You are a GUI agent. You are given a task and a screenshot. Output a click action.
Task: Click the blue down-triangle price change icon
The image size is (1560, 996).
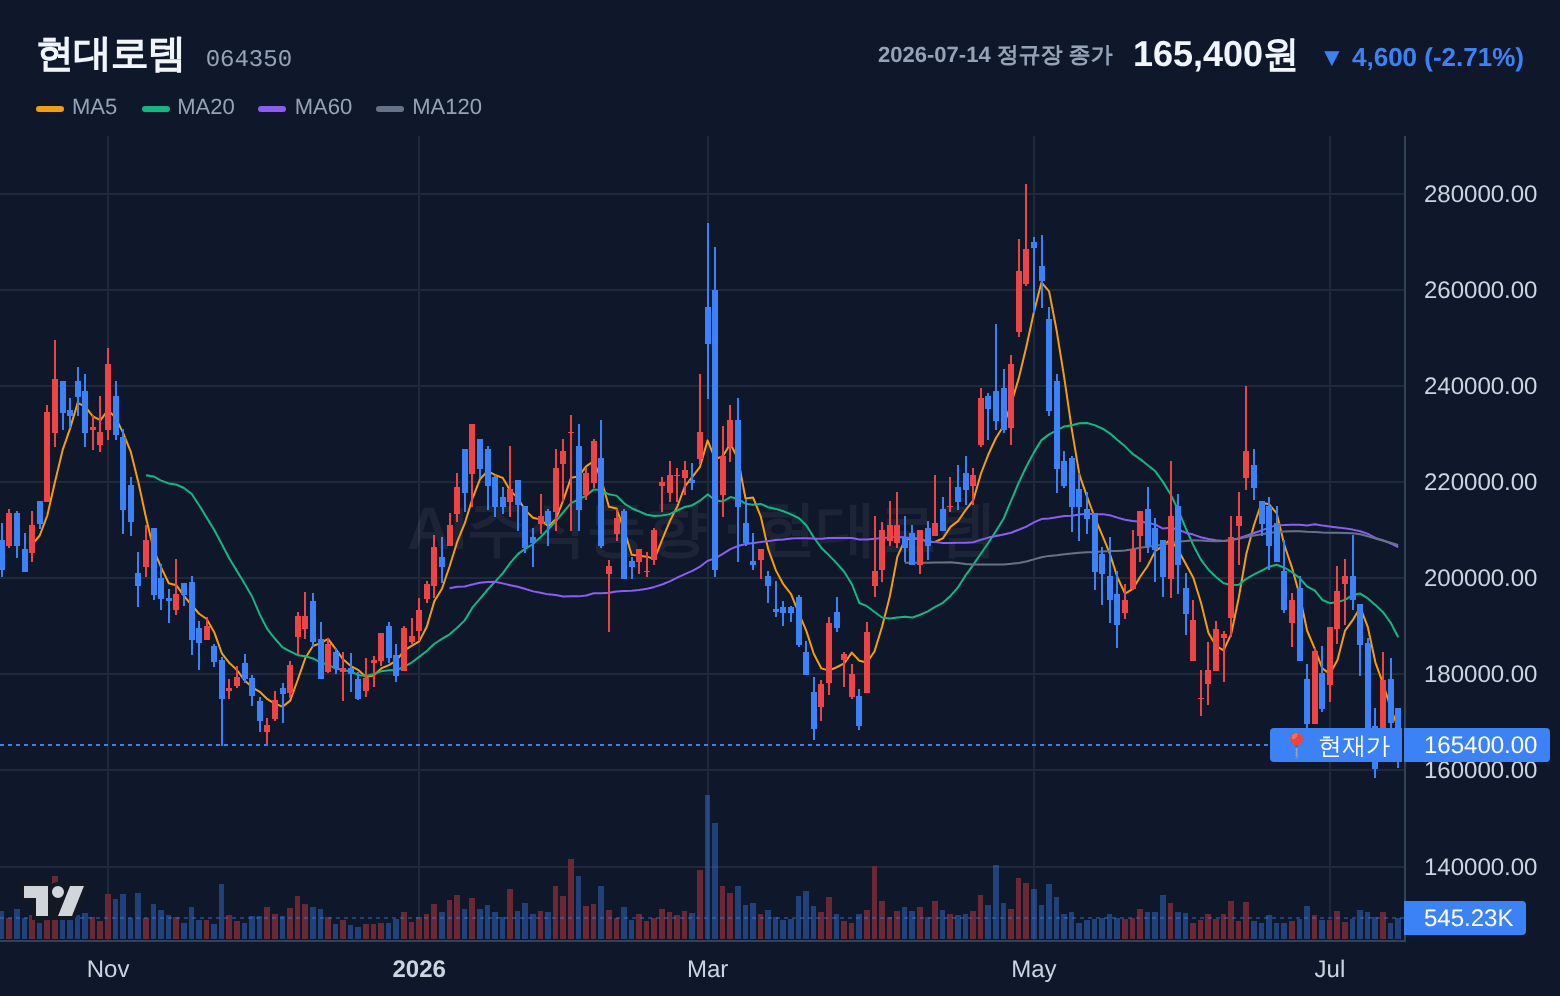click(1331, 58)
